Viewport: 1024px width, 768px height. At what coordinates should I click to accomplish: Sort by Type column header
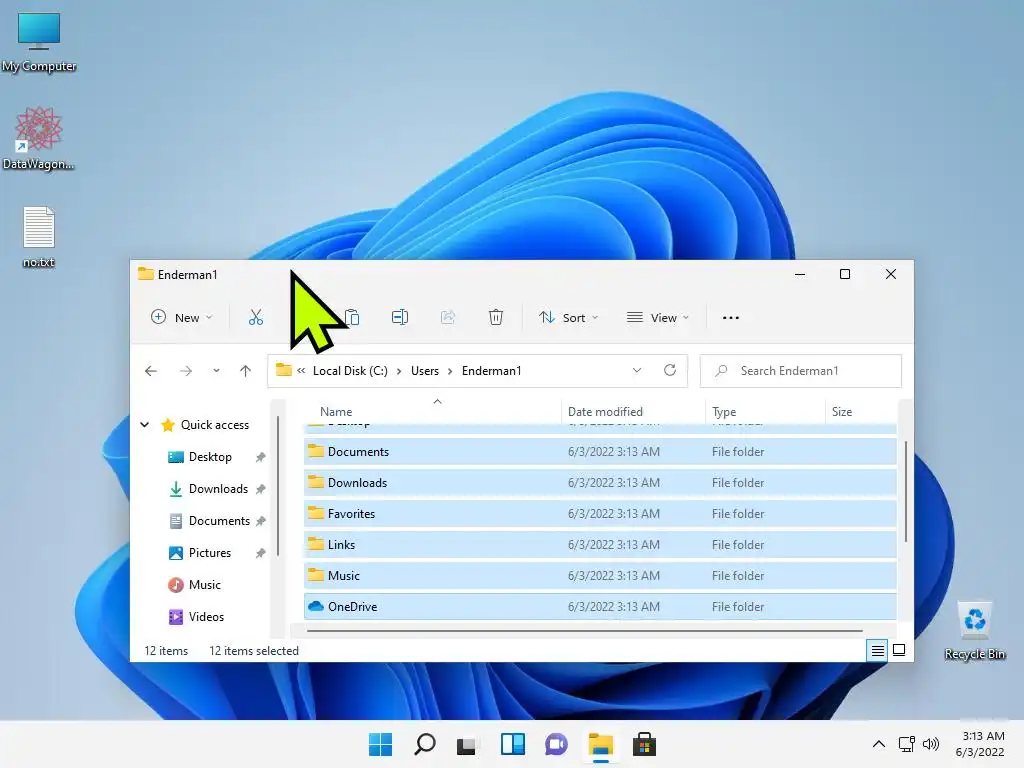(765, 411)
